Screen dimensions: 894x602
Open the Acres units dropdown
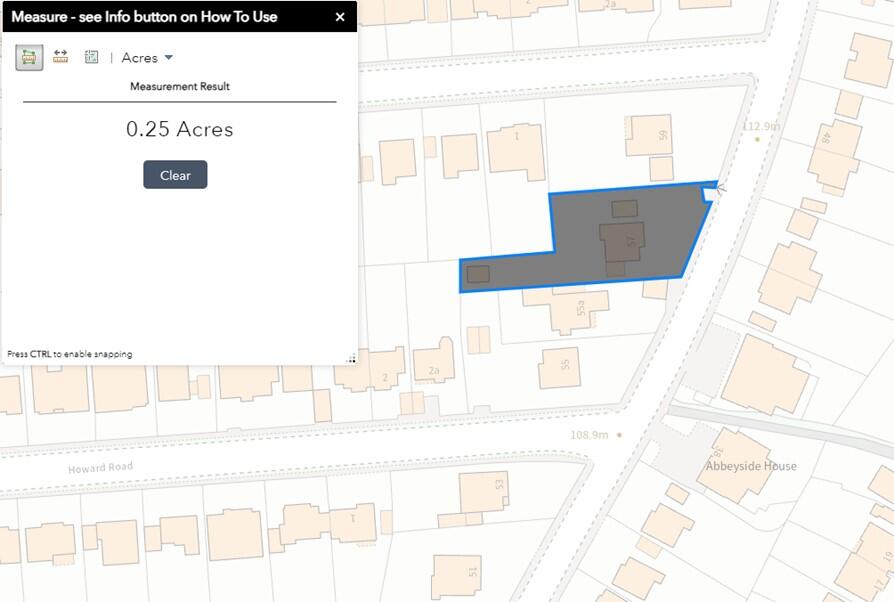(147, 58)
